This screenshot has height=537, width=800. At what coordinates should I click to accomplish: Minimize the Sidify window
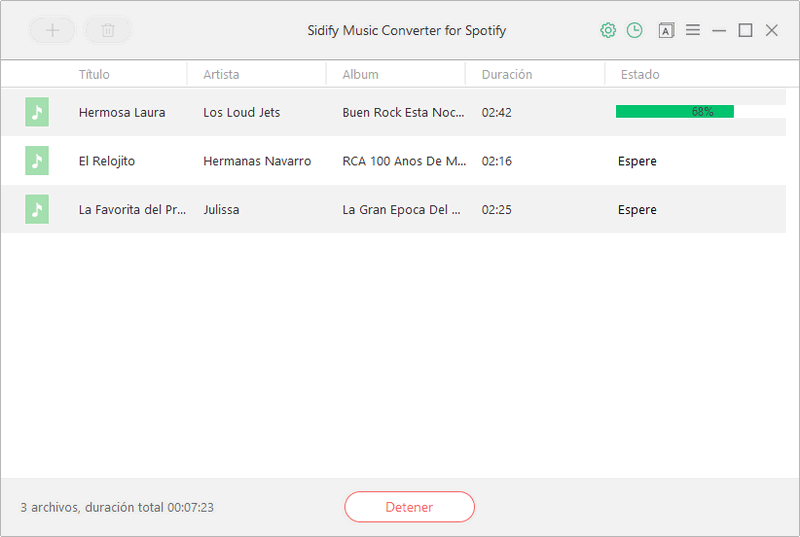719,31
